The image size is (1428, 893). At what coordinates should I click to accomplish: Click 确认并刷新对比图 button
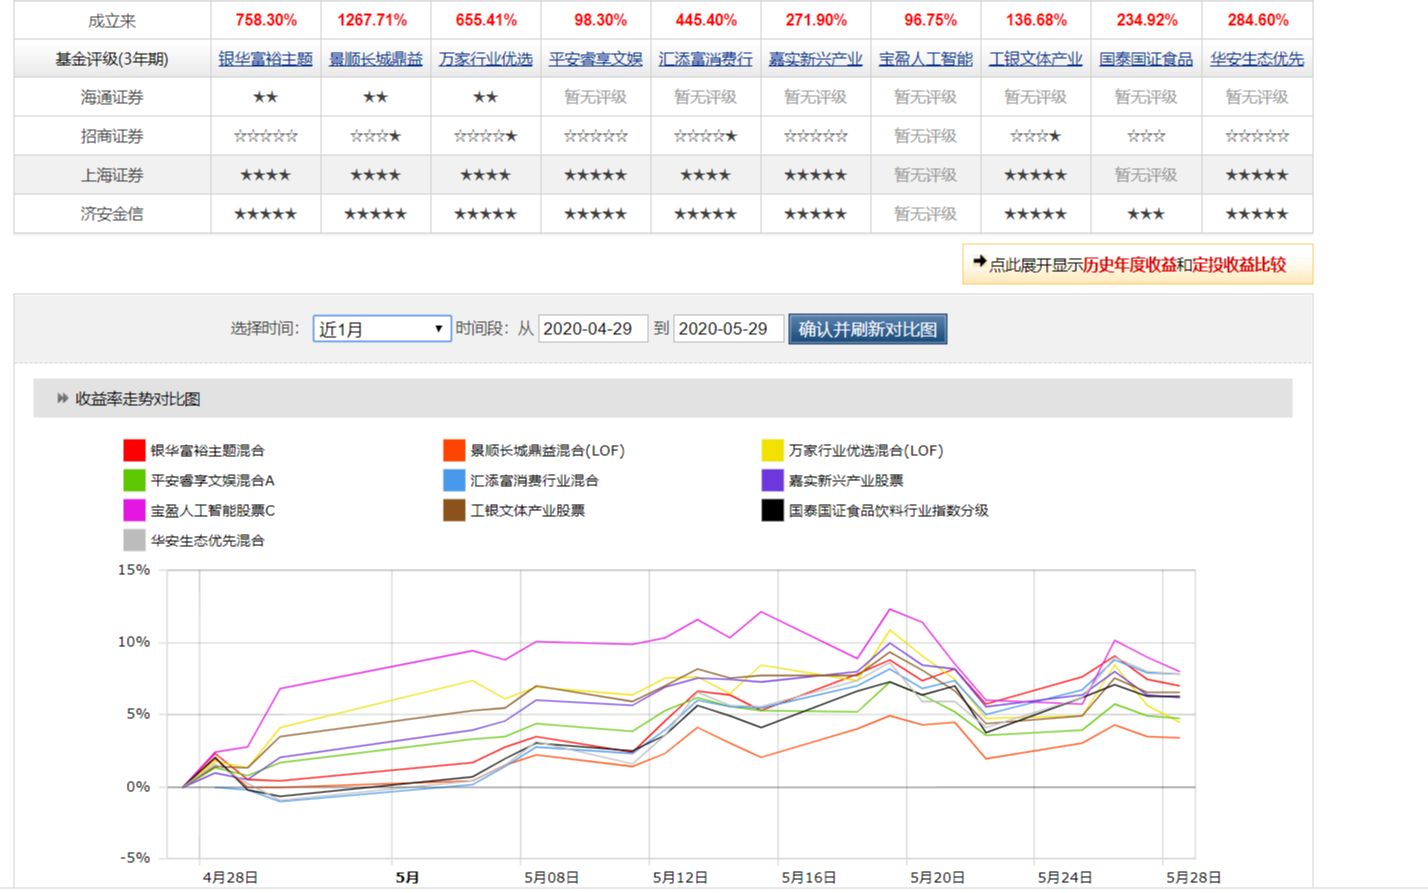pos(867,329)
